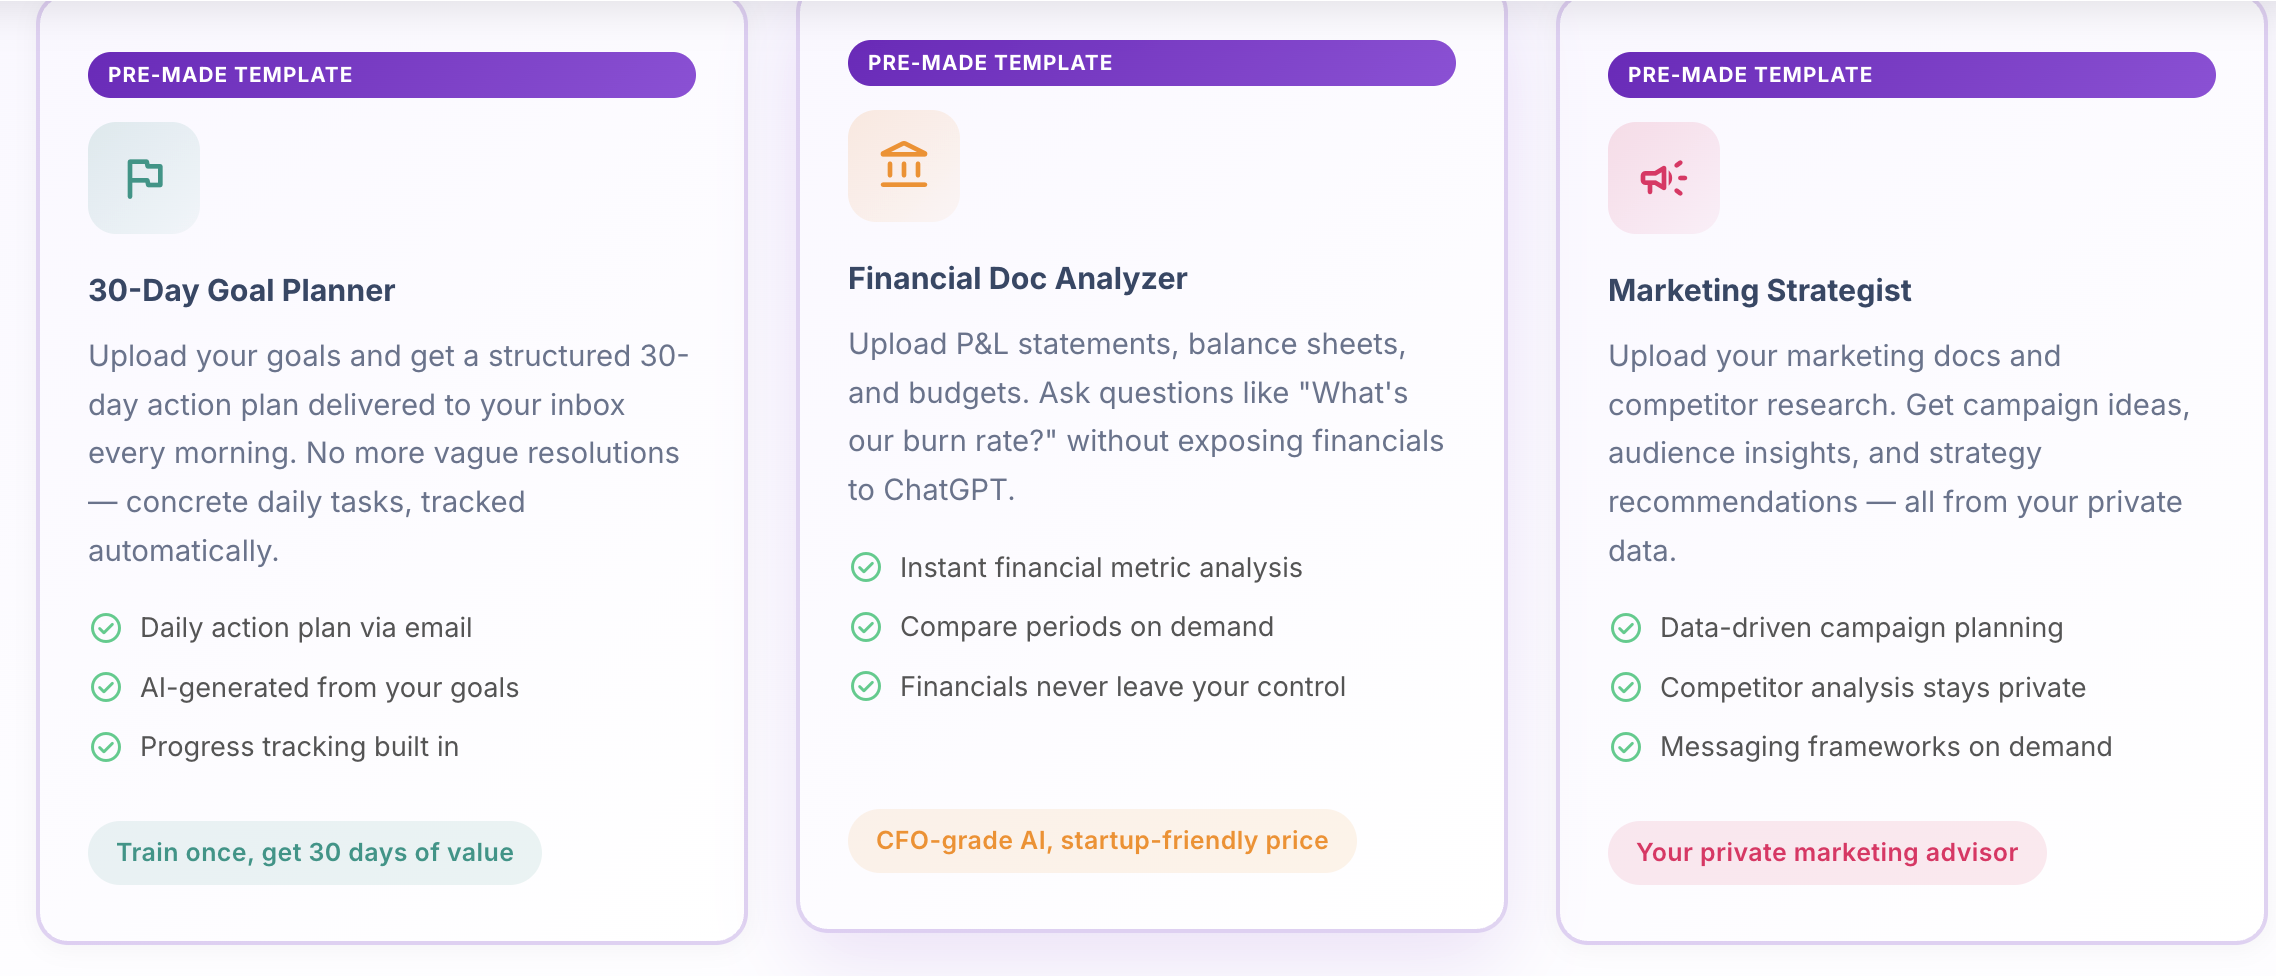Click 'Train once, get 30 days of value' pill

[316, 852]
